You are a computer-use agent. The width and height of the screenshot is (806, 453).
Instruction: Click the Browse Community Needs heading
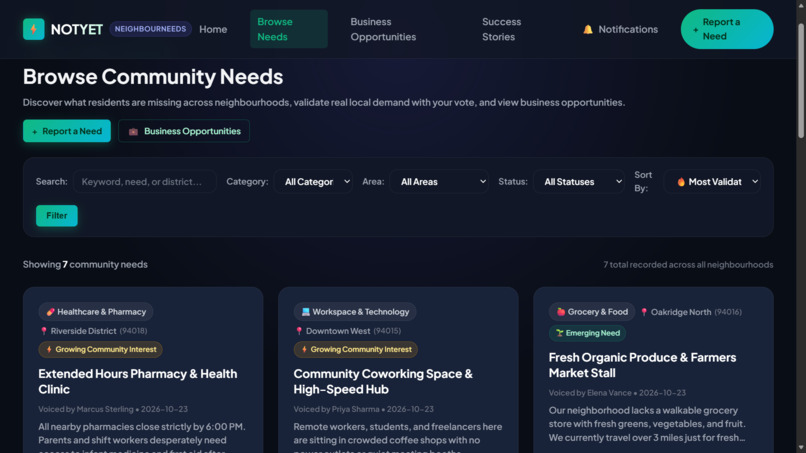click(x=153, y=77)
